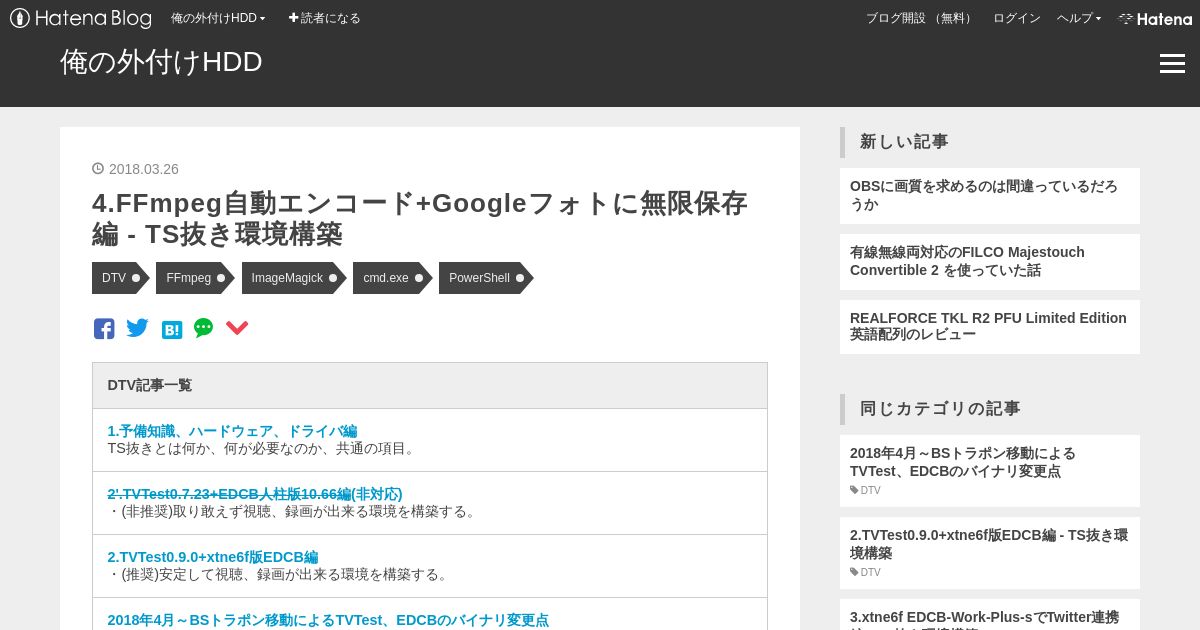Open the Hatena Blog logo link
Viewport: 1200px width, 630px height.
[81, 18]
